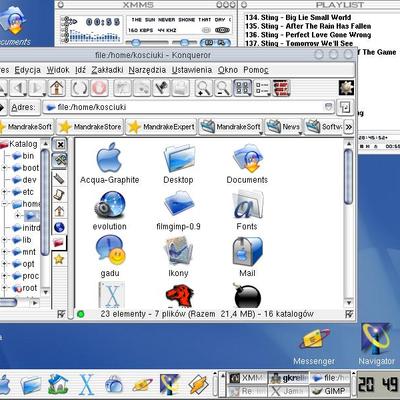This screenshot has height=400, width=400.
Task: Switch to icon view mode in toolbar
Action: click(242, 88)
